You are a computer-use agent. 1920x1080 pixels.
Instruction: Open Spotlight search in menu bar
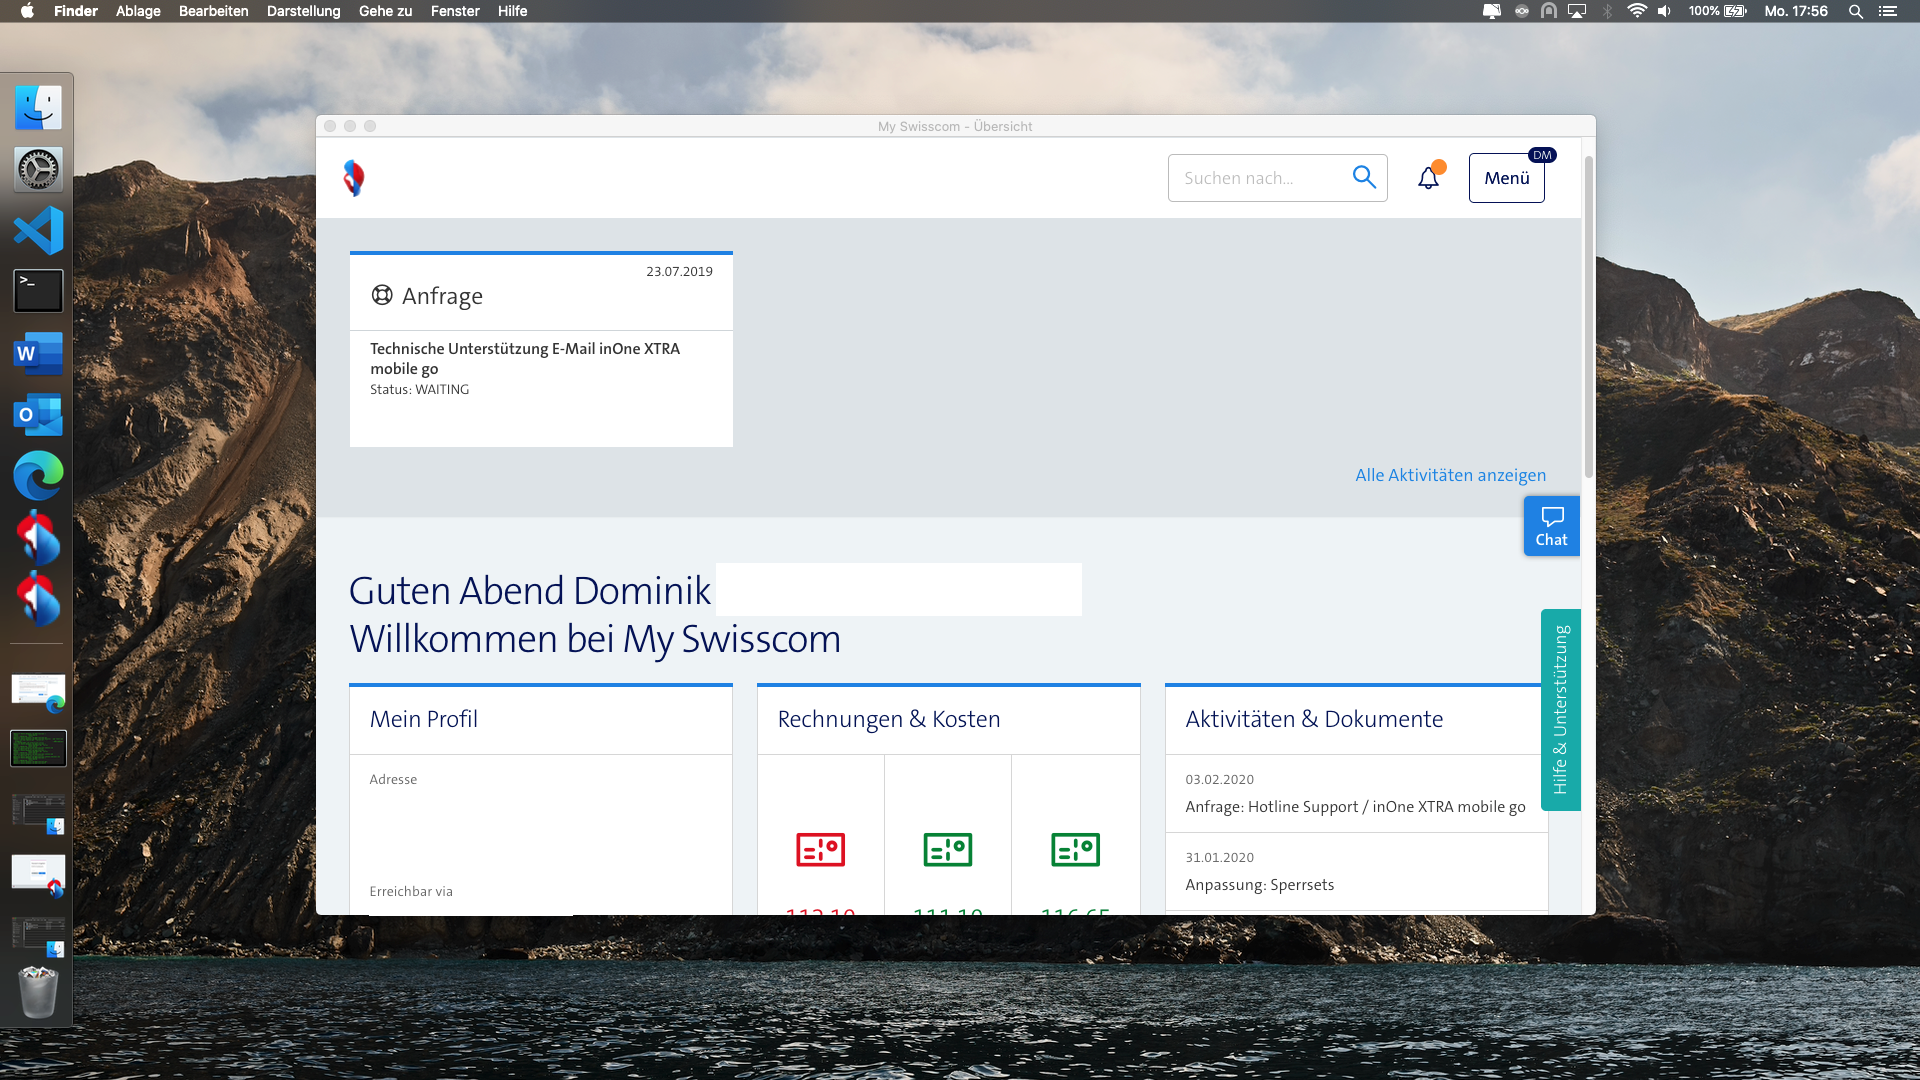point(1855,11)
